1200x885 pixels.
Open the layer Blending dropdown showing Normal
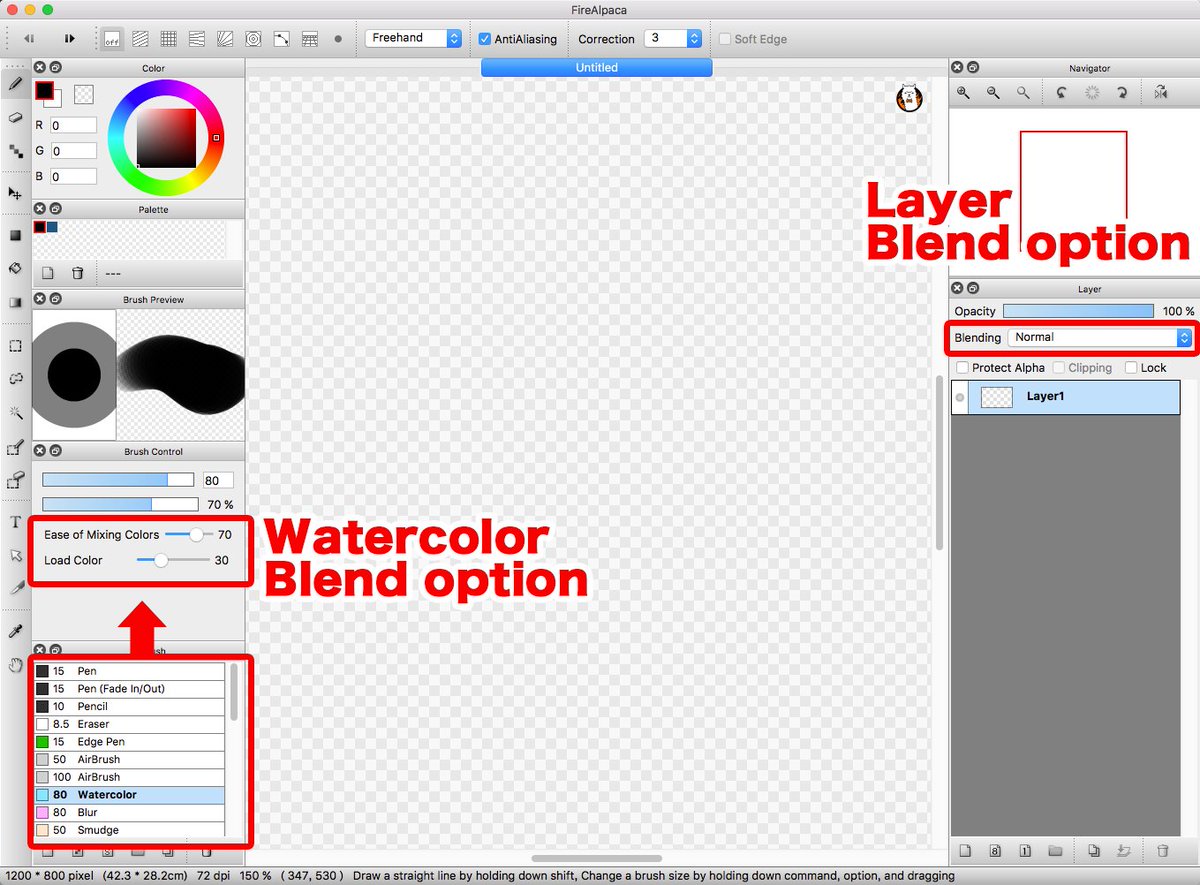pos(1100,337)
